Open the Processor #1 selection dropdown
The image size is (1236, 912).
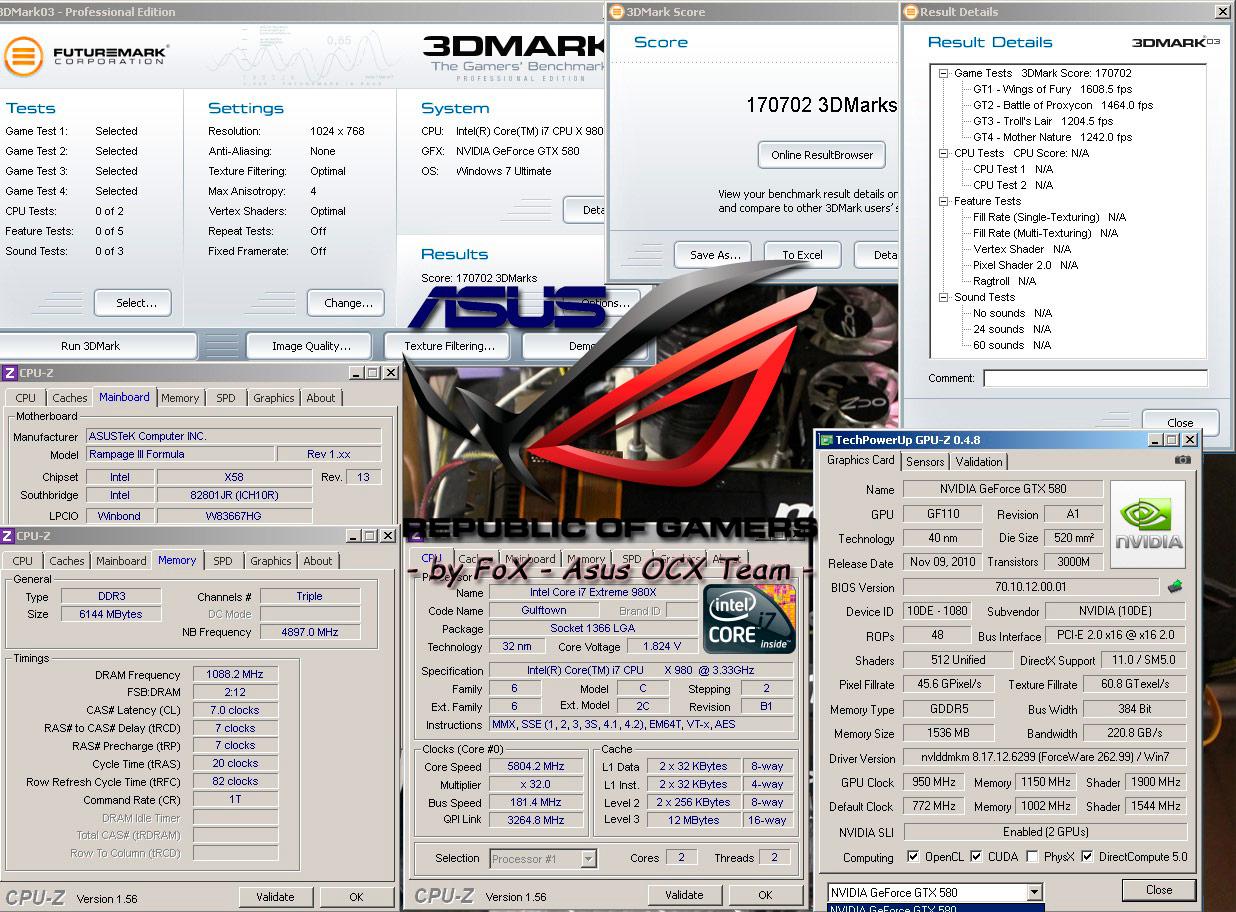[x=588, y=858]
